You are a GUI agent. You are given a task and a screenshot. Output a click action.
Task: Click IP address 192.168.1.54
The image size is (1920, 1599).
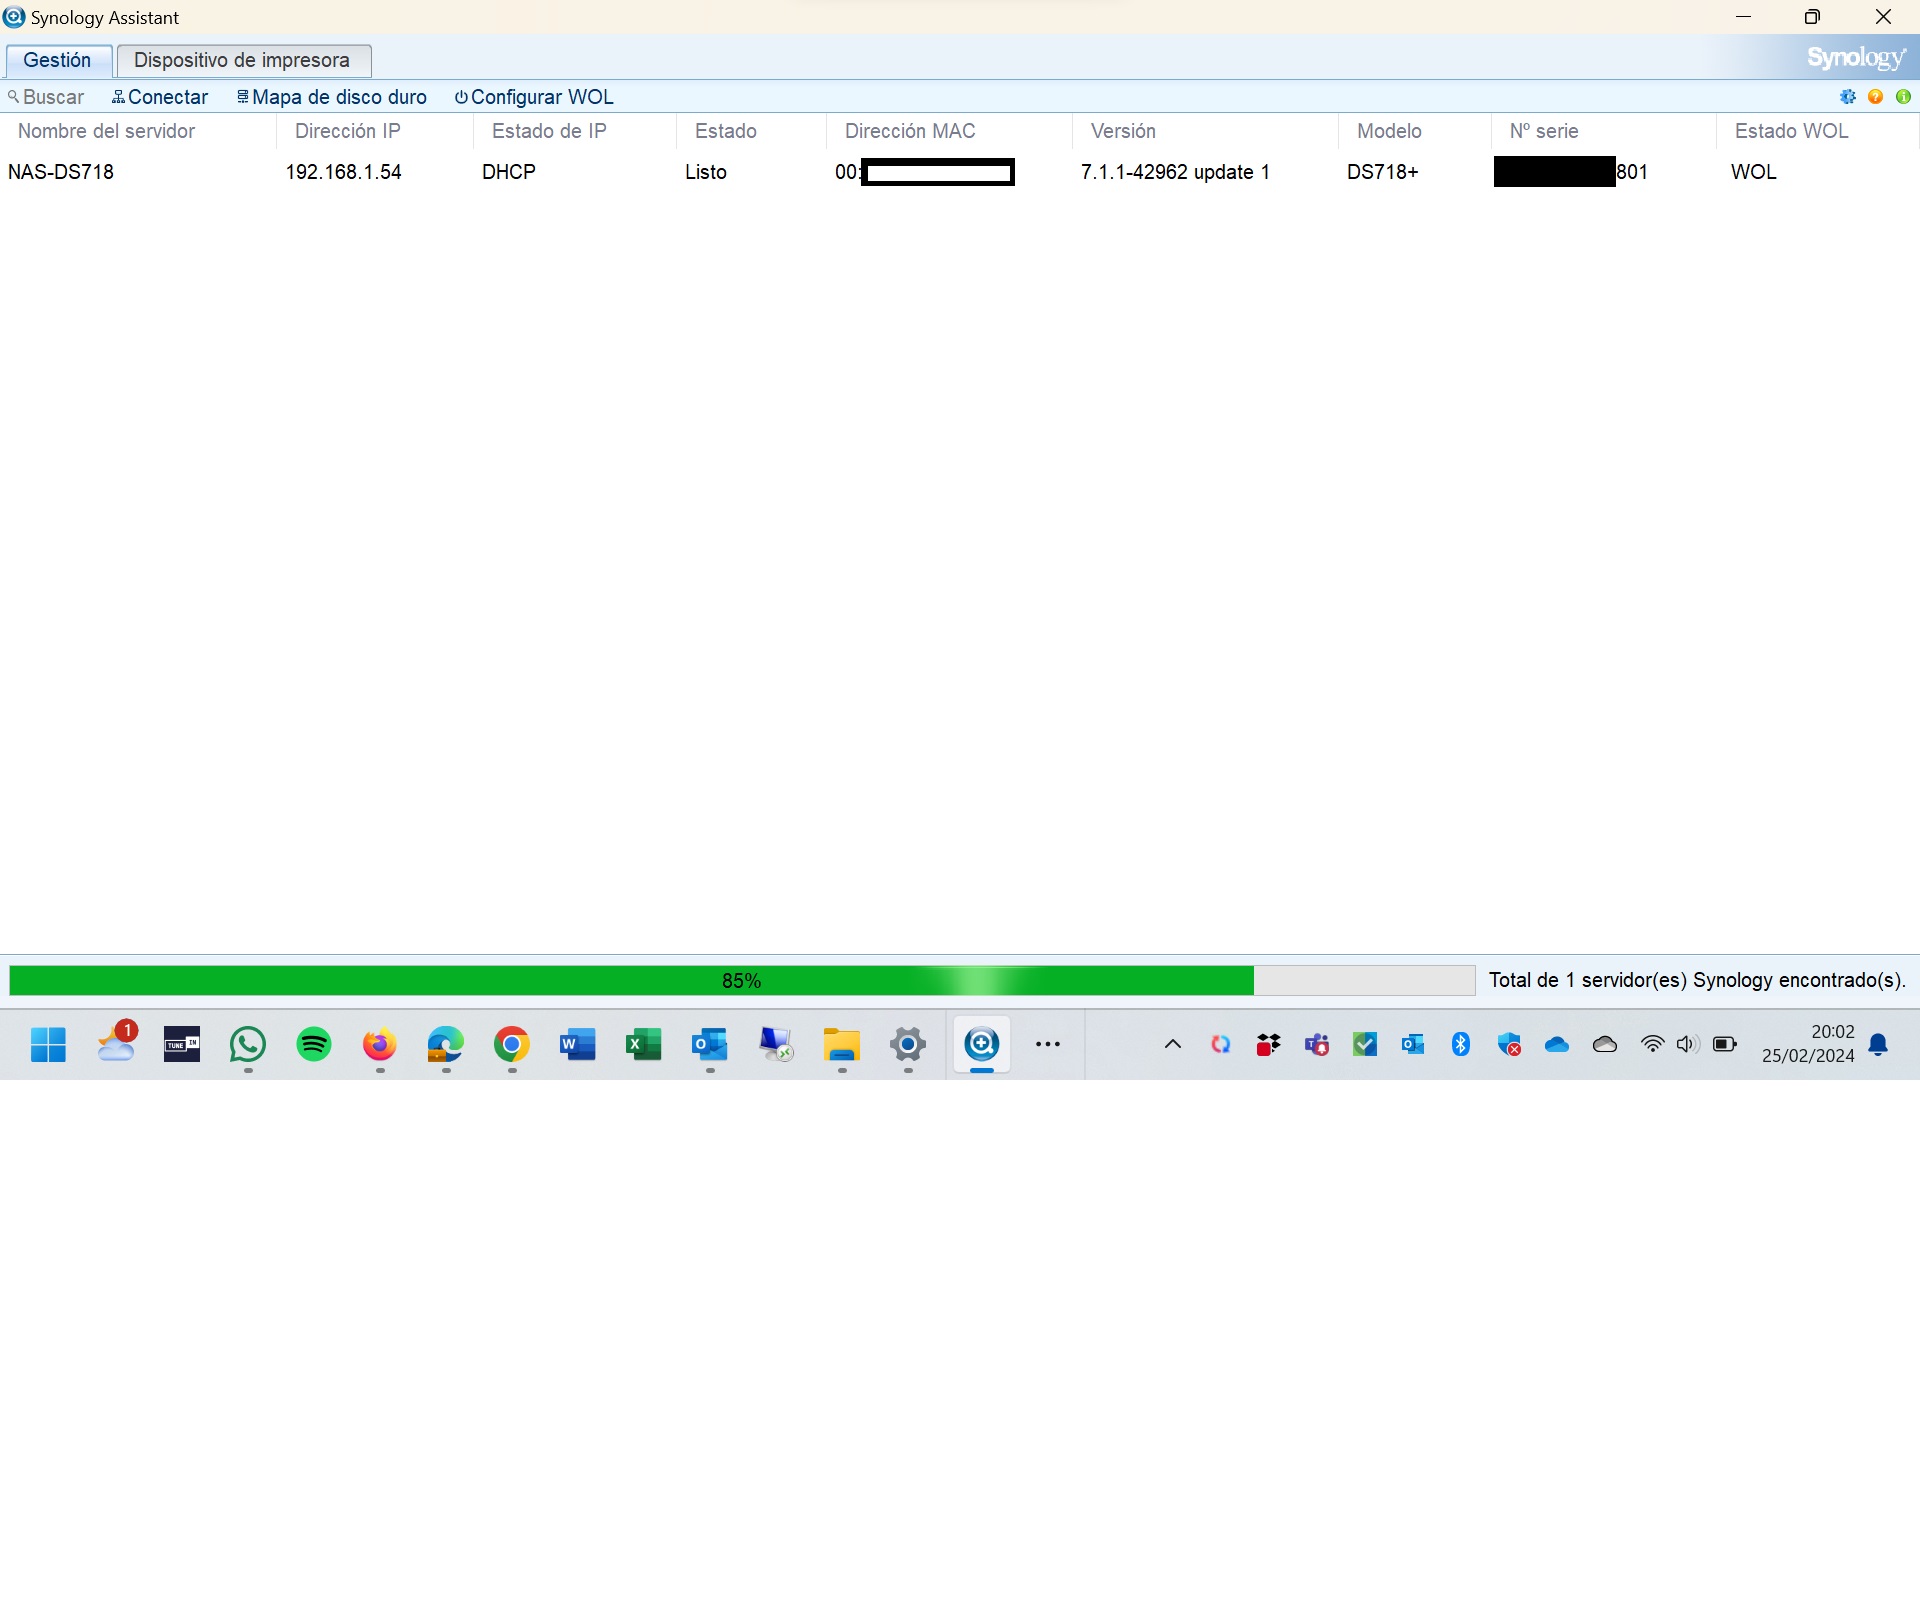point(343,172)
